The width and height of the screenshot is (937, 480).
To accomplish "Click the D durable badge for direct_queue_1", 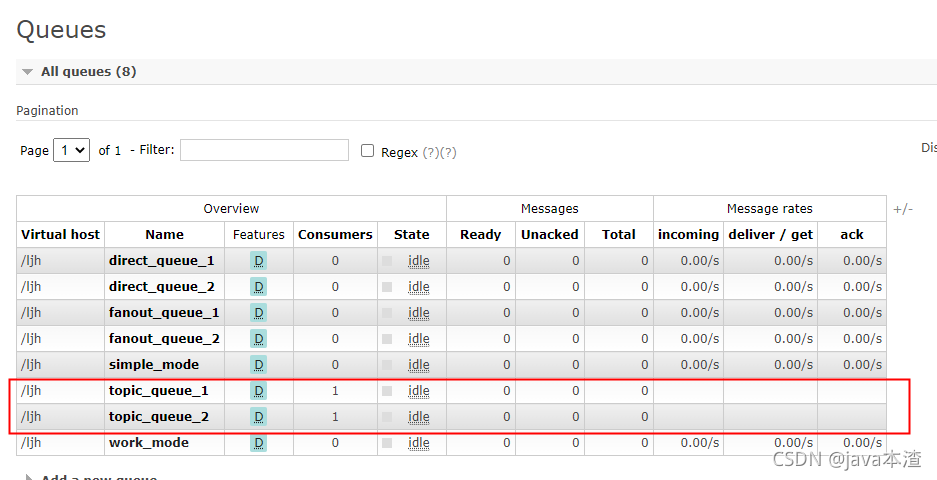I will [x=258, y=261].
